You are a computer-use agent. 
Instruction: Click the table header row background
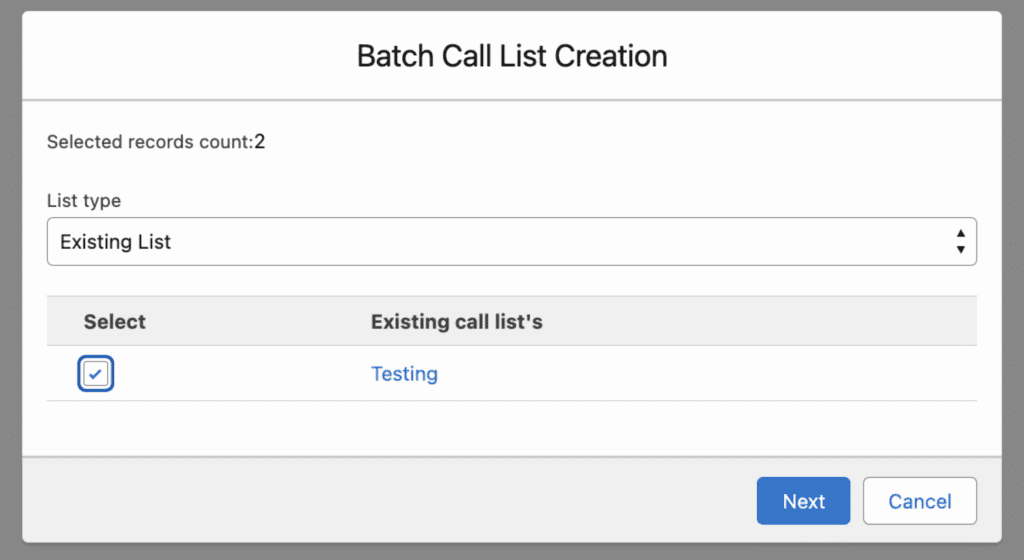[x=750, y=321]
